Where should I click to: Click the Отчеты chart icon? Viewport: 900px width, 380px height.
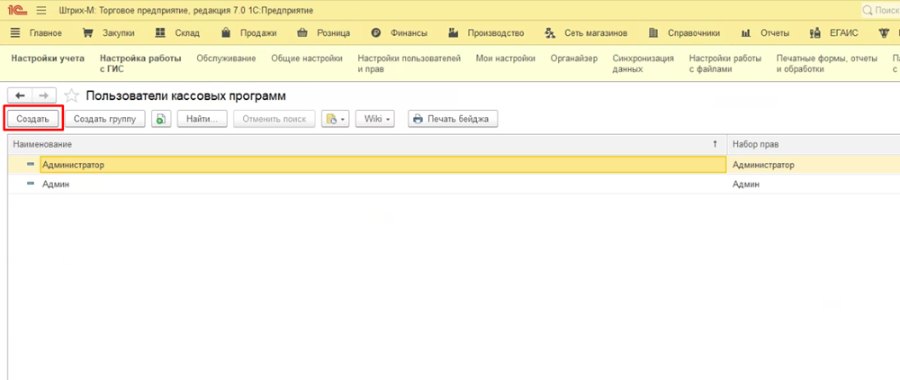746,33
